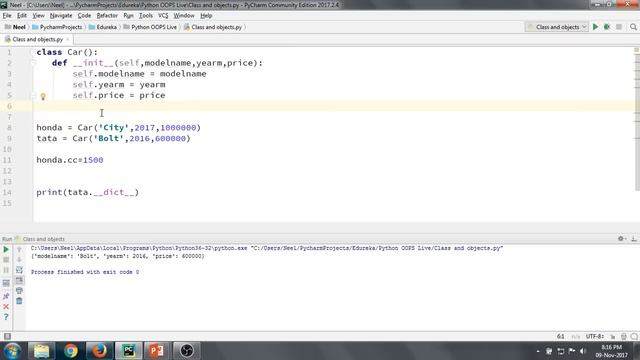Open the Edit menu
This screenshot has height=360, width=640.
click(22, 16)
